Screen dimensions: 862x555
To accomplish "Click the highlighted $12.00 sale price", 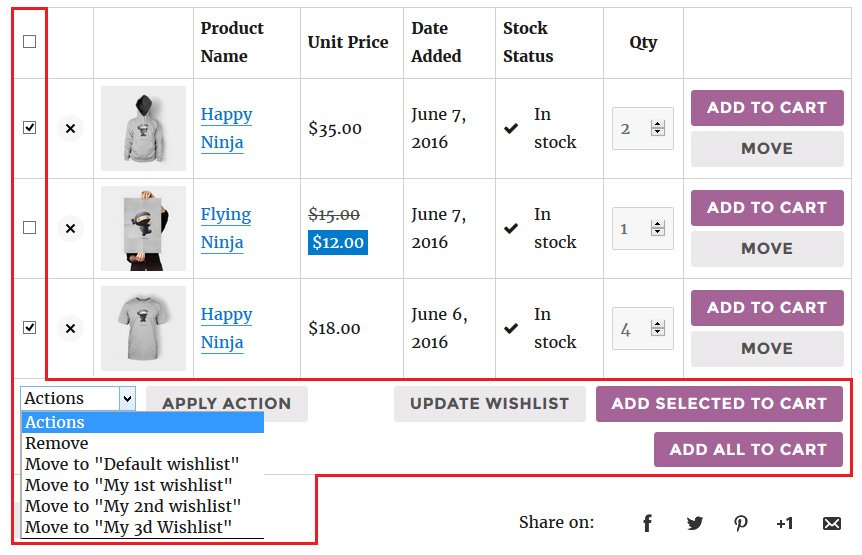I will pyautogui.click(x=338, y=242).
